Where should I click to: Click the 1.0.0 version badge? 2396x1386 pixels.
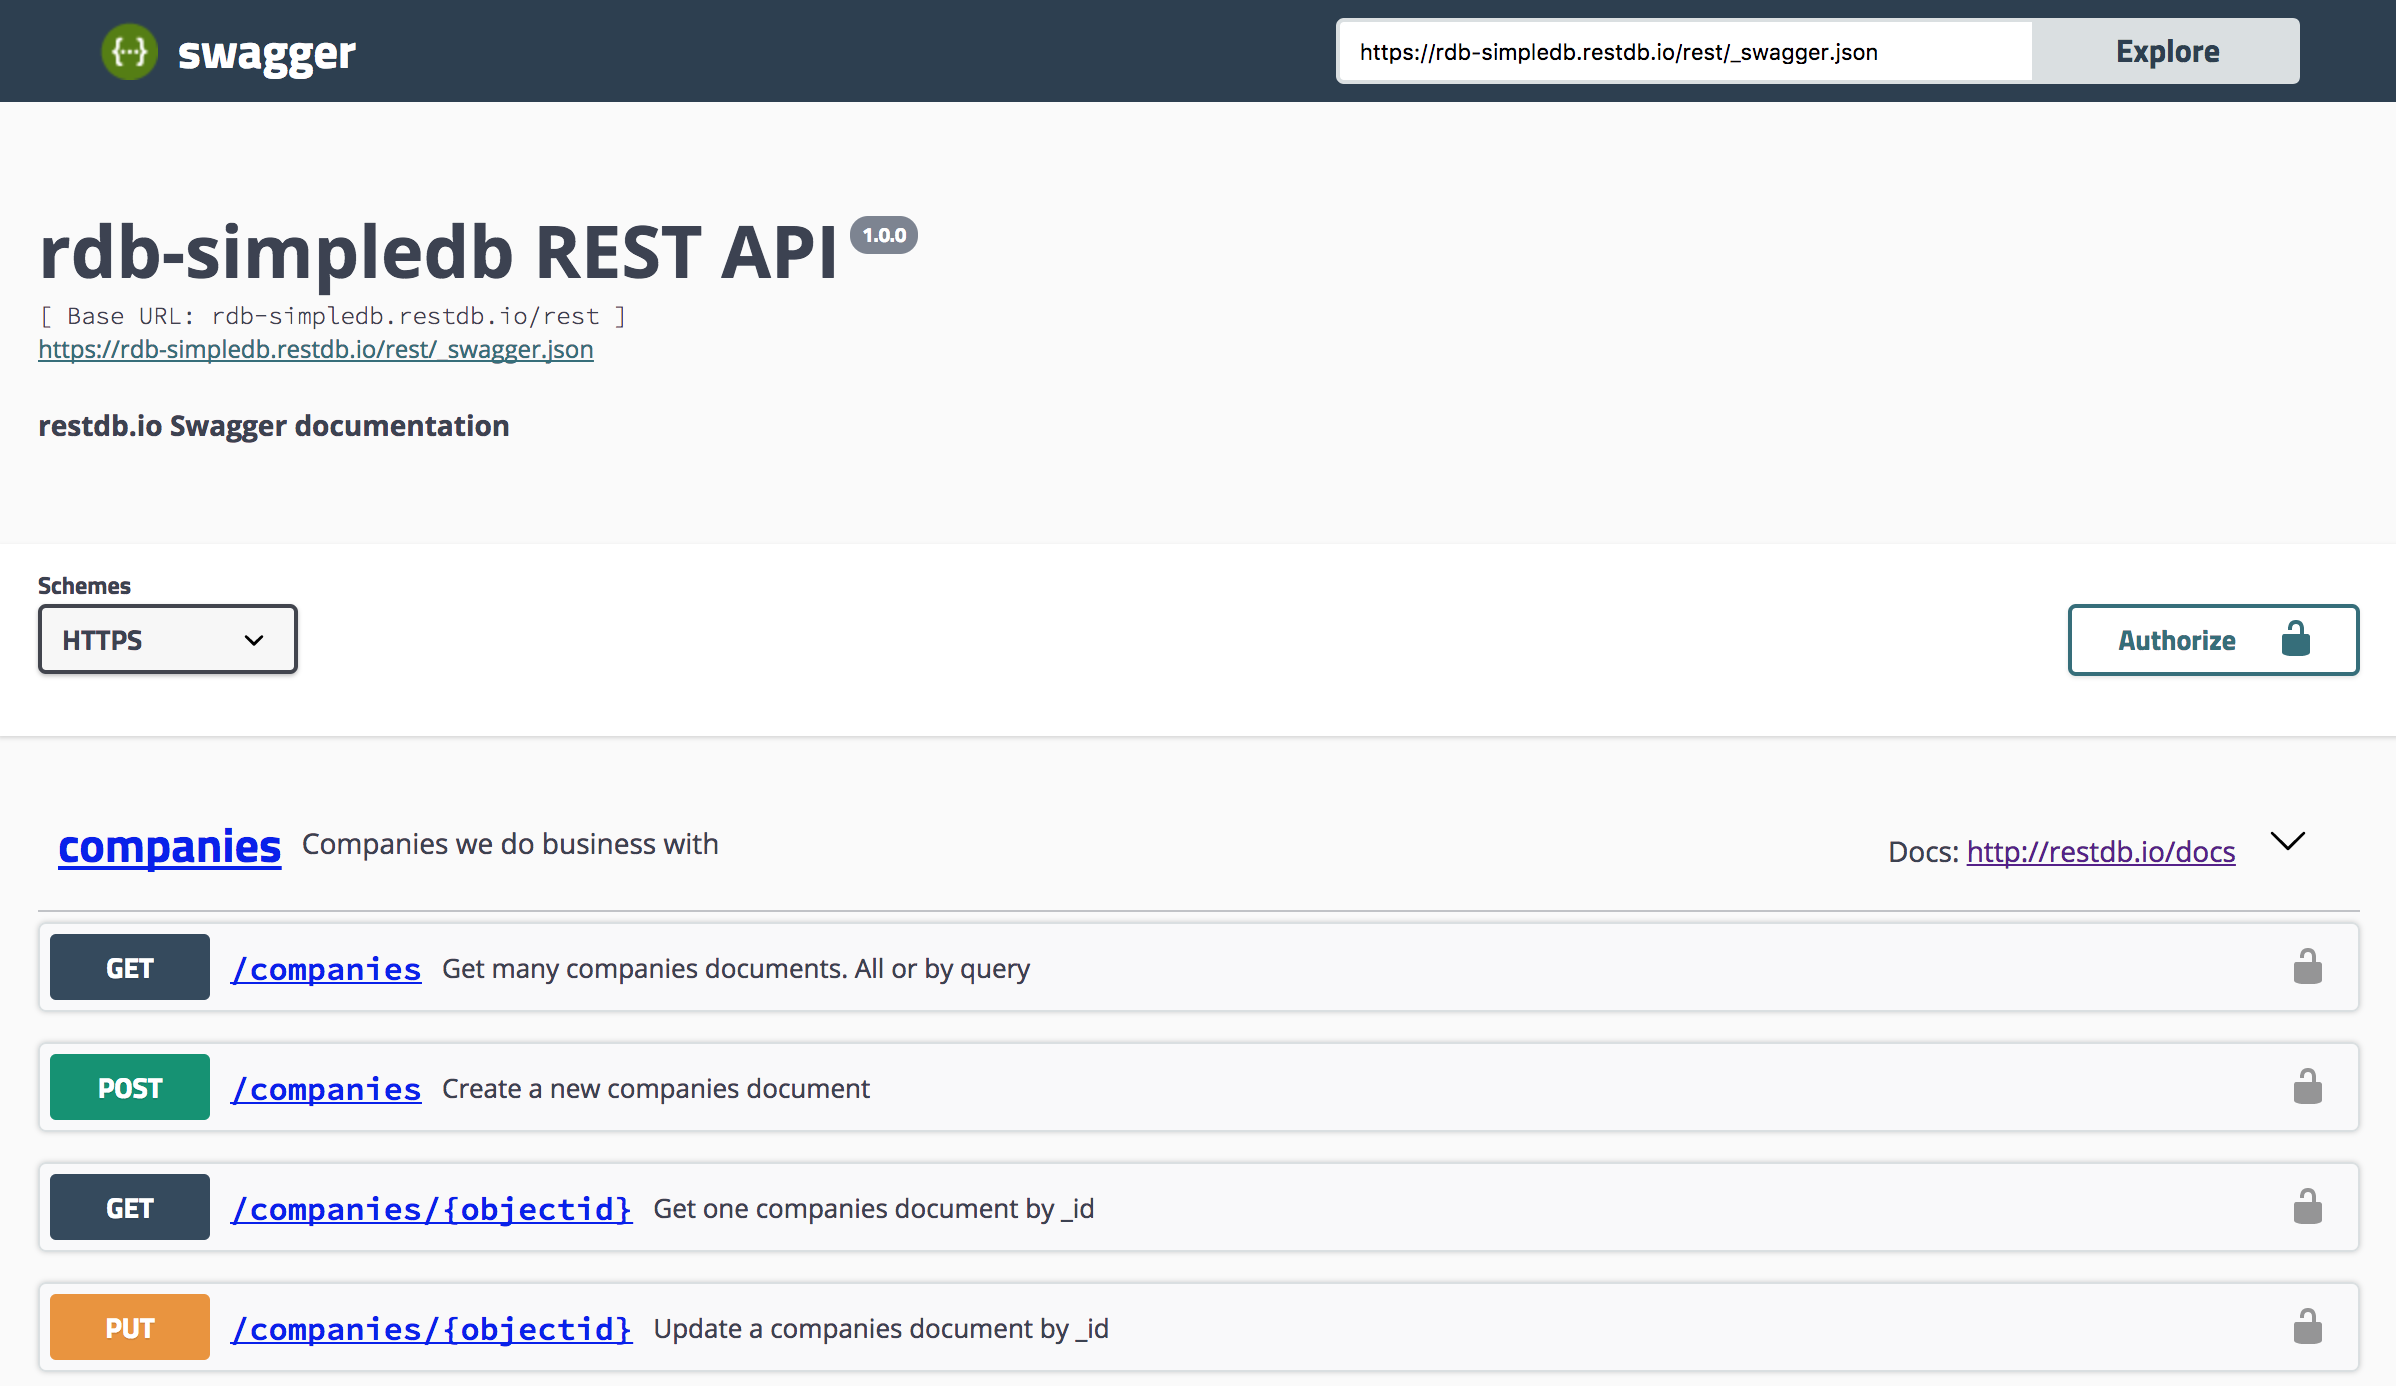(x=884, y=234)
